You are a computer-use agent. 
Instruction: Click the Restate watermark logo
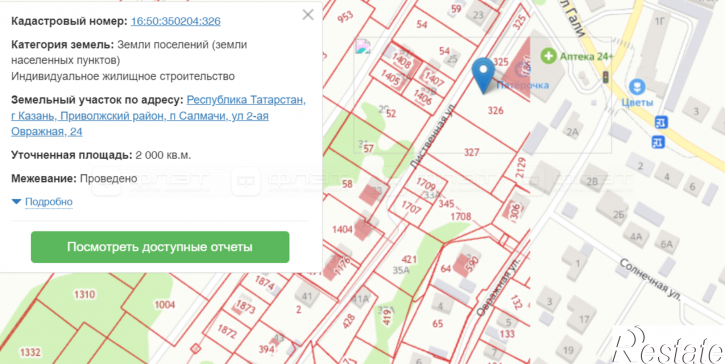click(x=669, y=345)
